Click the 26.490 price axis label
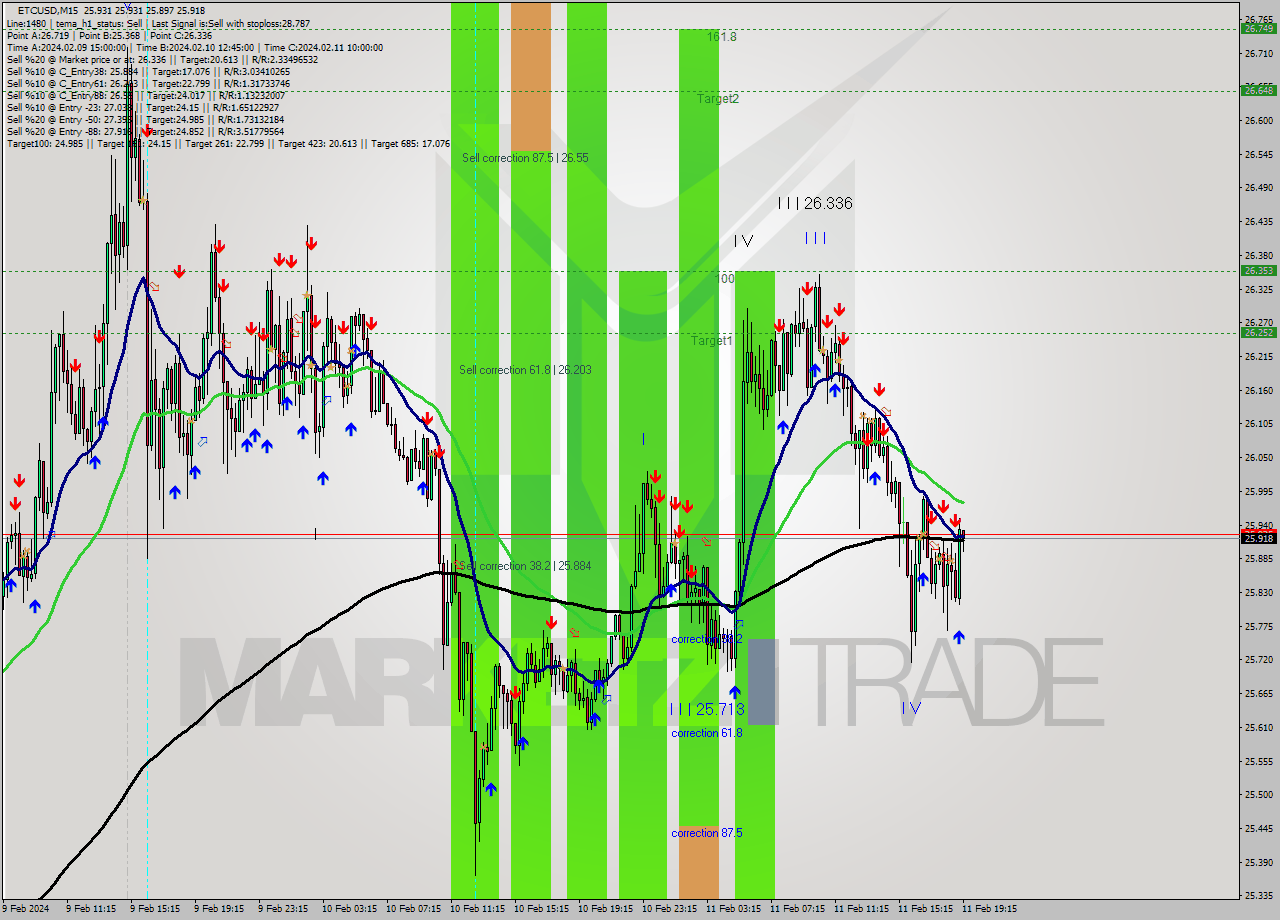This screenshot has width=1280, height=920. [1258, 187]
